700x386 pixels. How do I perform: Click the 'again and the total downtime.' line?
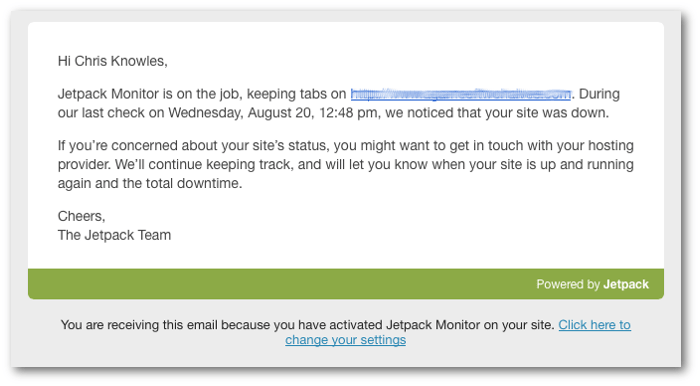click(x=150, y=183)
